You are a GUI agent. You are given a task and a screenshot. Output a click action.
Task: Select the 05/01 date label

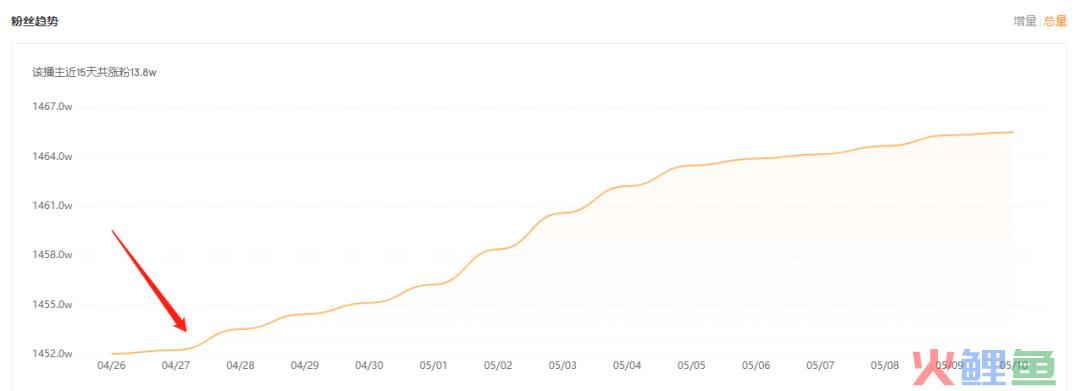434,365
